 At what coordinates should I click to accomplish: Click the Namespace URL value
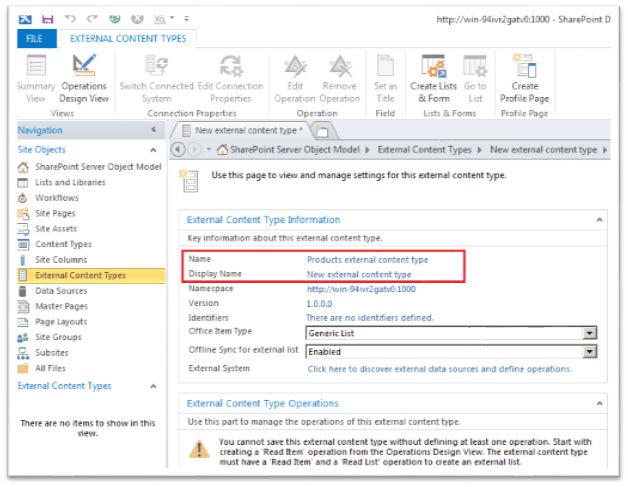pyautogui.click(x=361, y=289)
